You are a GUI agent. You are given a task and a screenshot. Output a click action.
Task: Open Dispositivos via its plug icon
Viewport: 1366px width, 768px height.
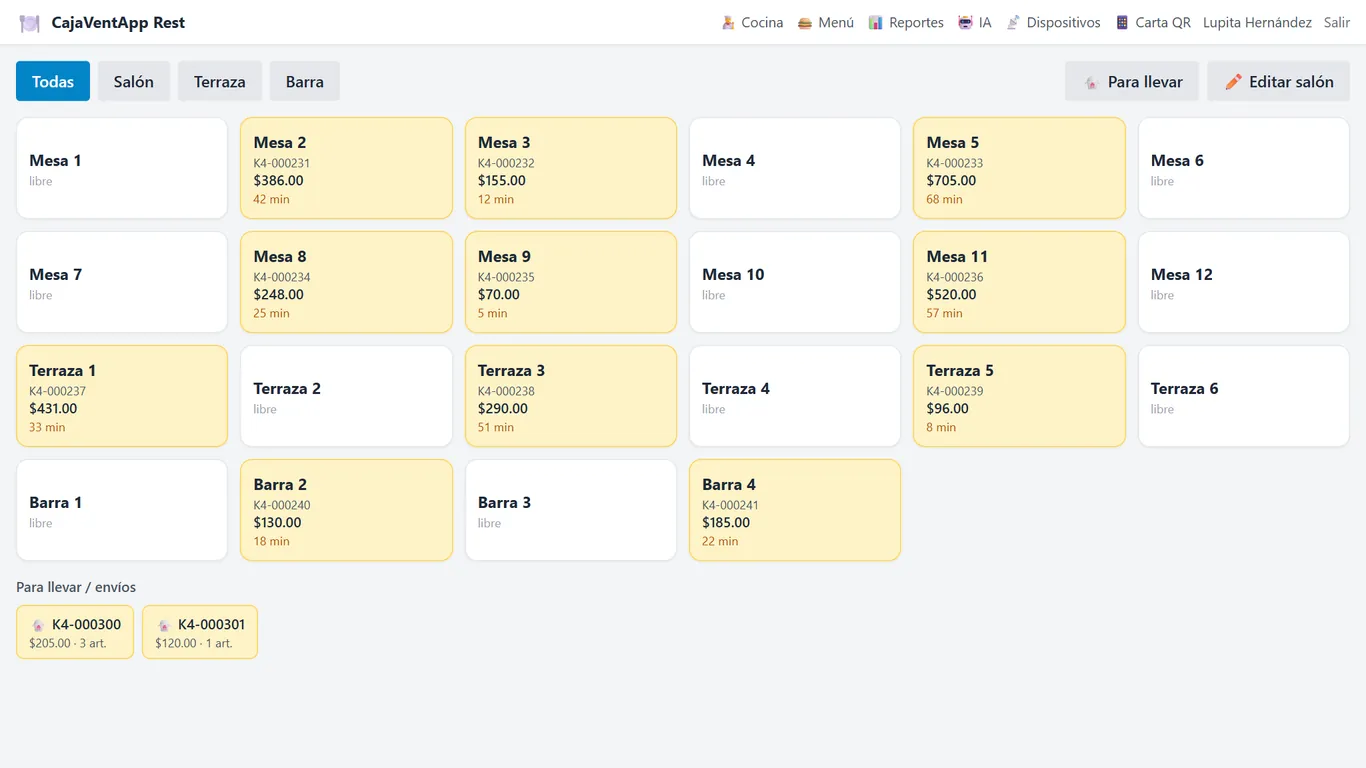point(1013,22)
